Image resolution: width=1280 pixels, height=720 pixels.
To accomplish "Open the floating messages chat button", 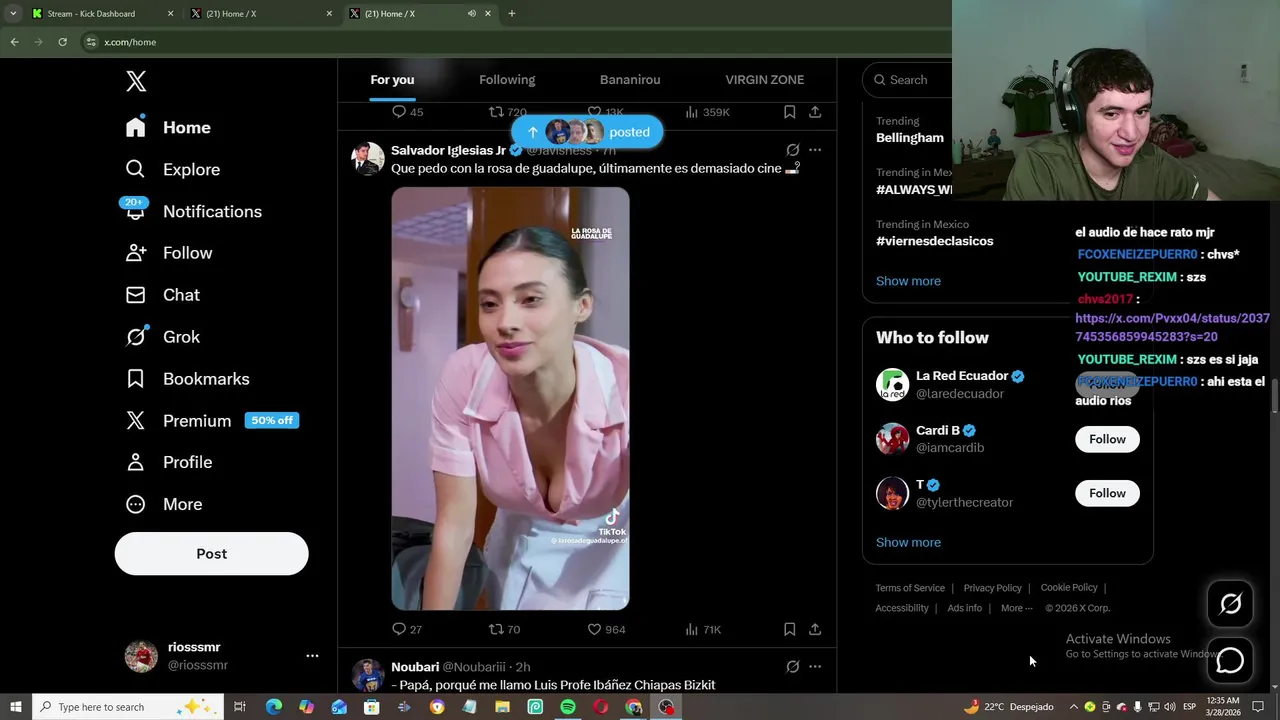I will click(x=1230, y=660).
